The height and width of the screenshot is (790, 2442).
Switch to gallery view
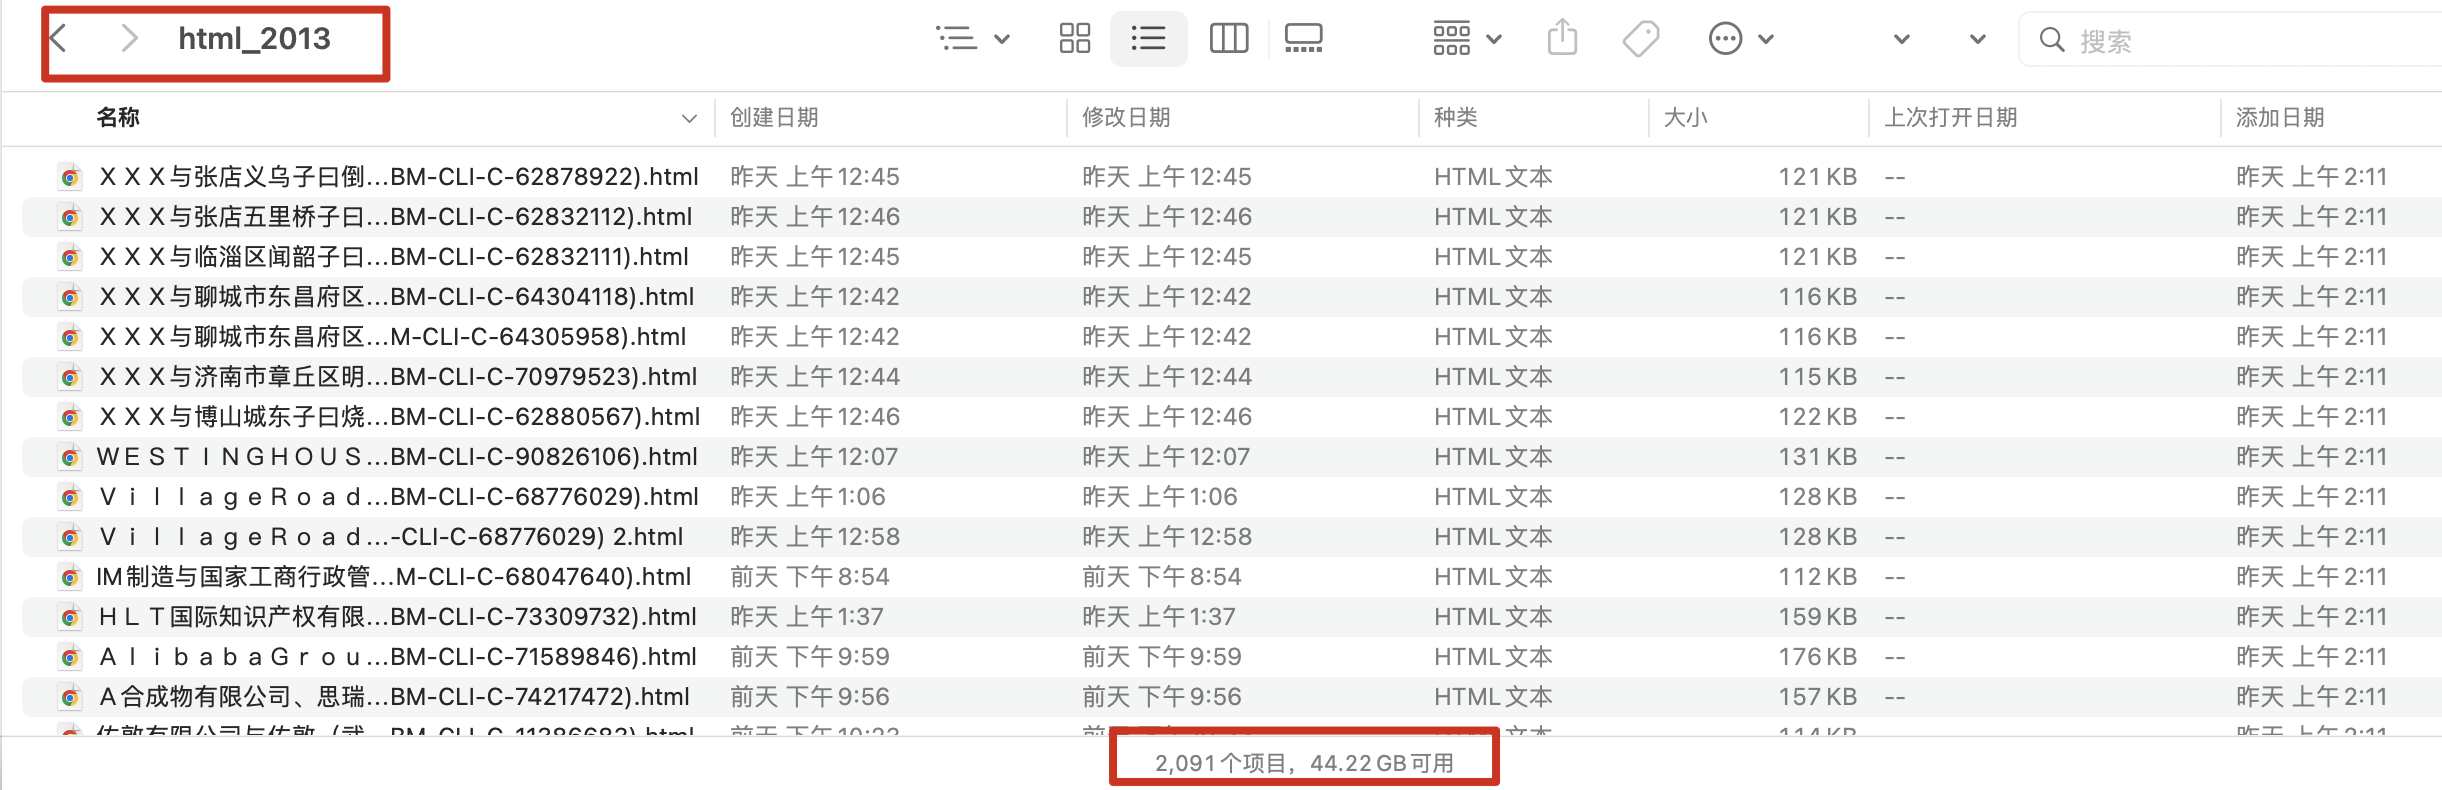point(1303,39)
